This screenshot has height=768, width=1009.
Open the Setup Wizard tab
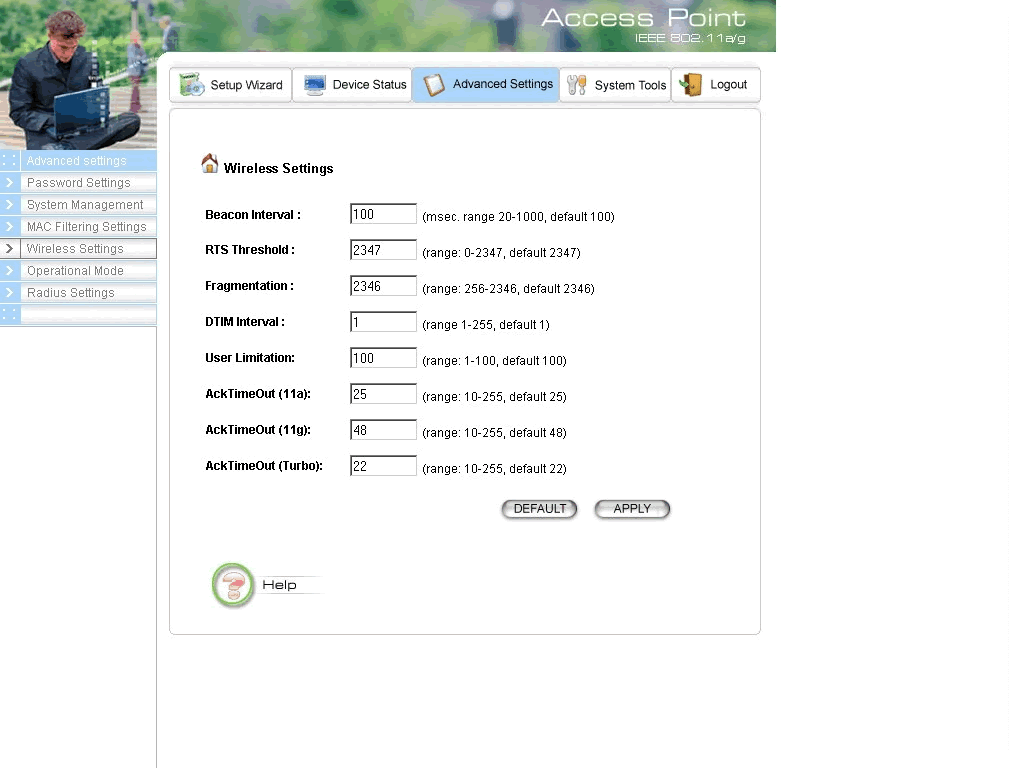tap(230, 85)
